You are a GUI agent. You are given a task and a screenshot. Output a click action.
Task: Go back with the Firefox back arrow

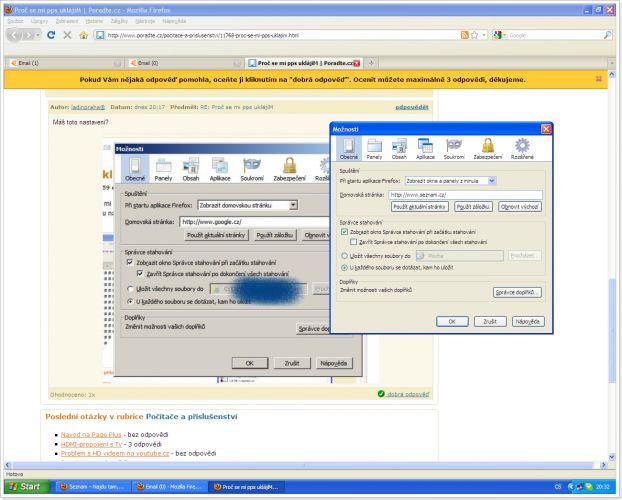point(14,35)
